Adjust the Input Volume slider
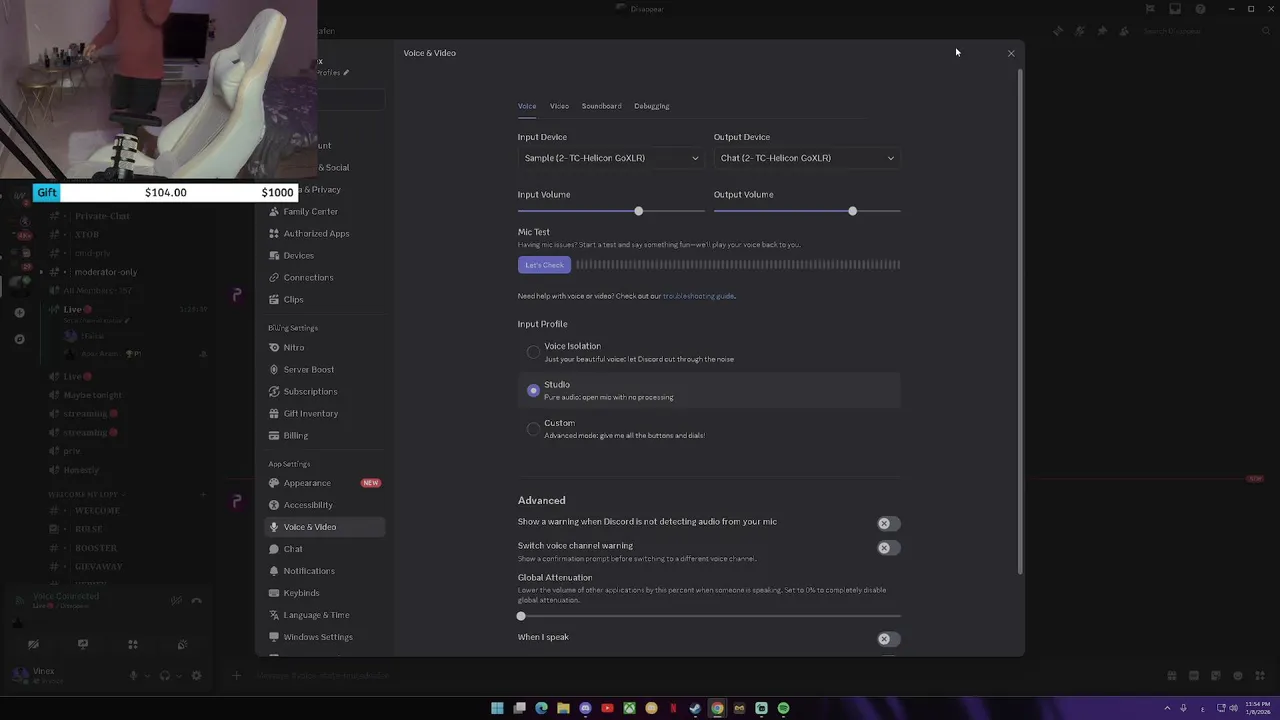This screenshot has width=1280, height=720. point(638,211)
